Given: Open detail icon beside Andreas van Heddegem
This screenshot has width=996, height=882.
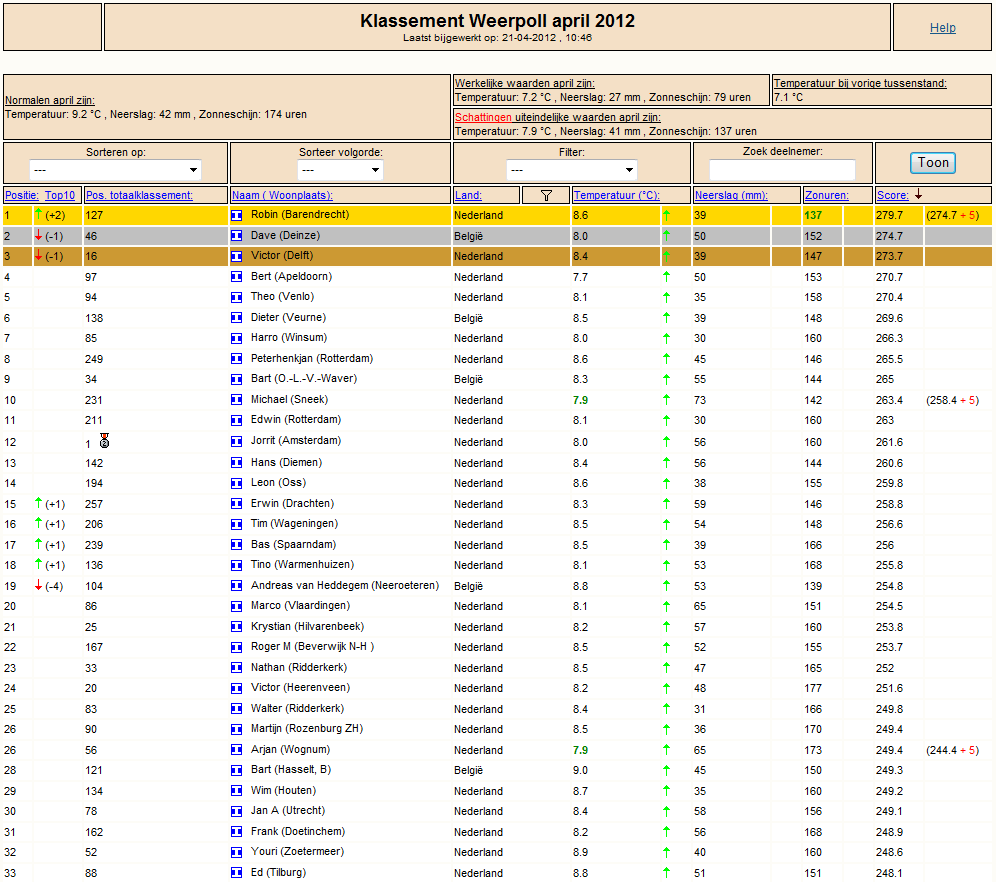Looking at the screenshot, I should click(x=236, y=585).
